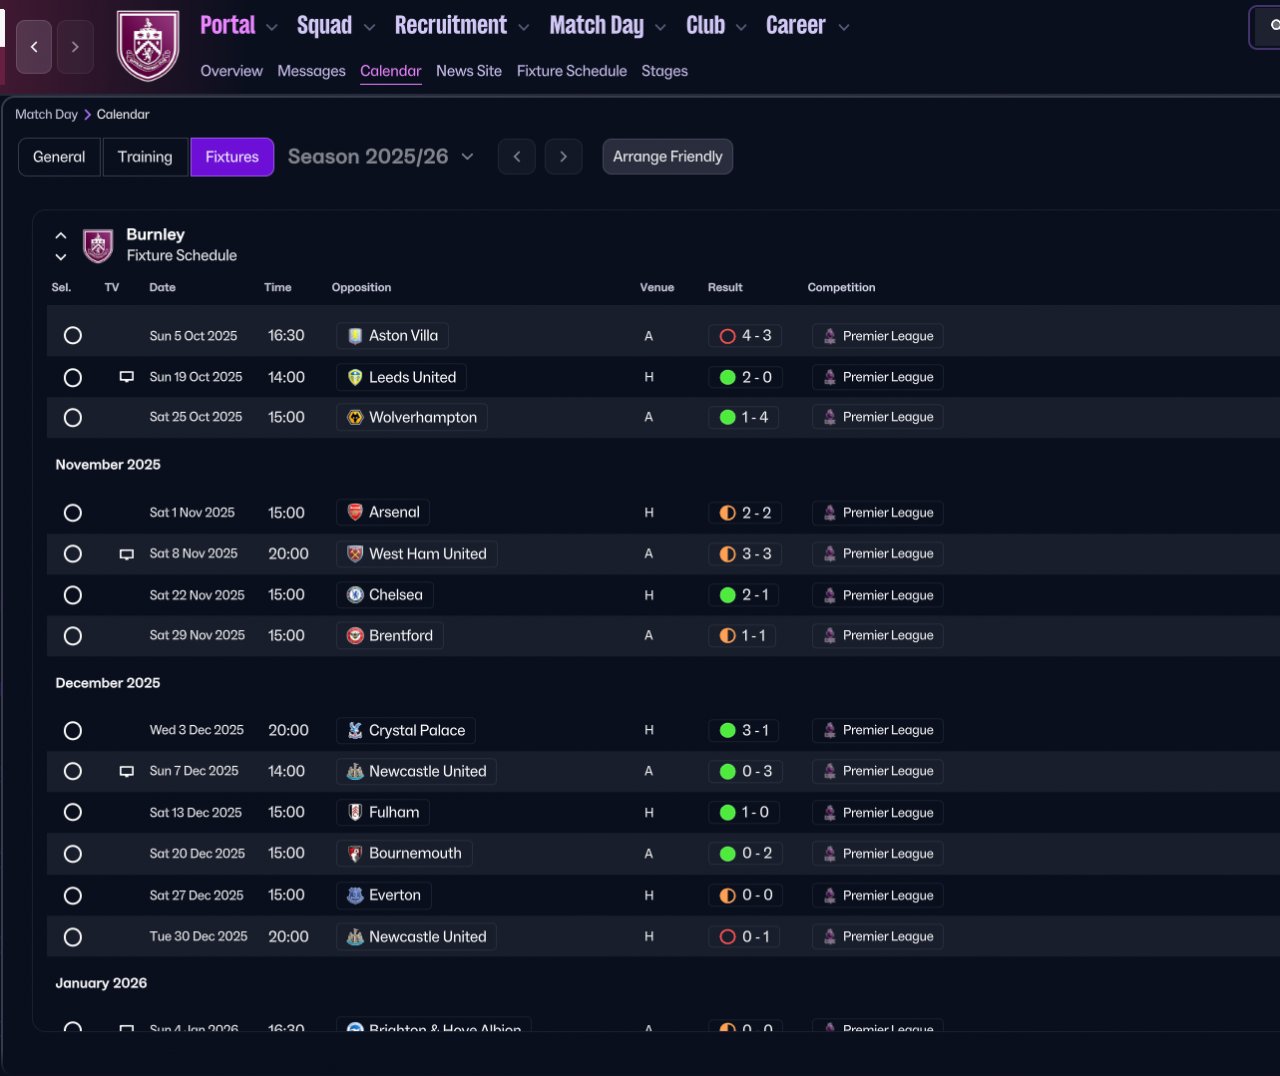Go to next season with right arrow
The width and height of the screenshot is (1280, 1076).
[x=564, y=157]
